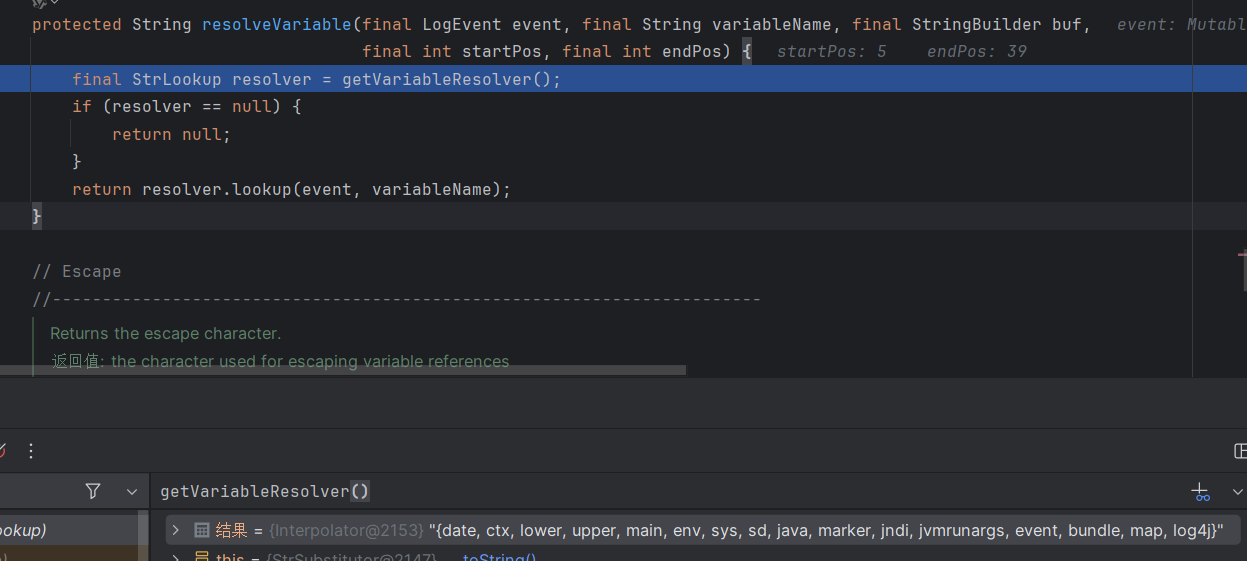Click the 返回值 return-value doc line
Screen dimensions: 1247x561
[280, 361]
